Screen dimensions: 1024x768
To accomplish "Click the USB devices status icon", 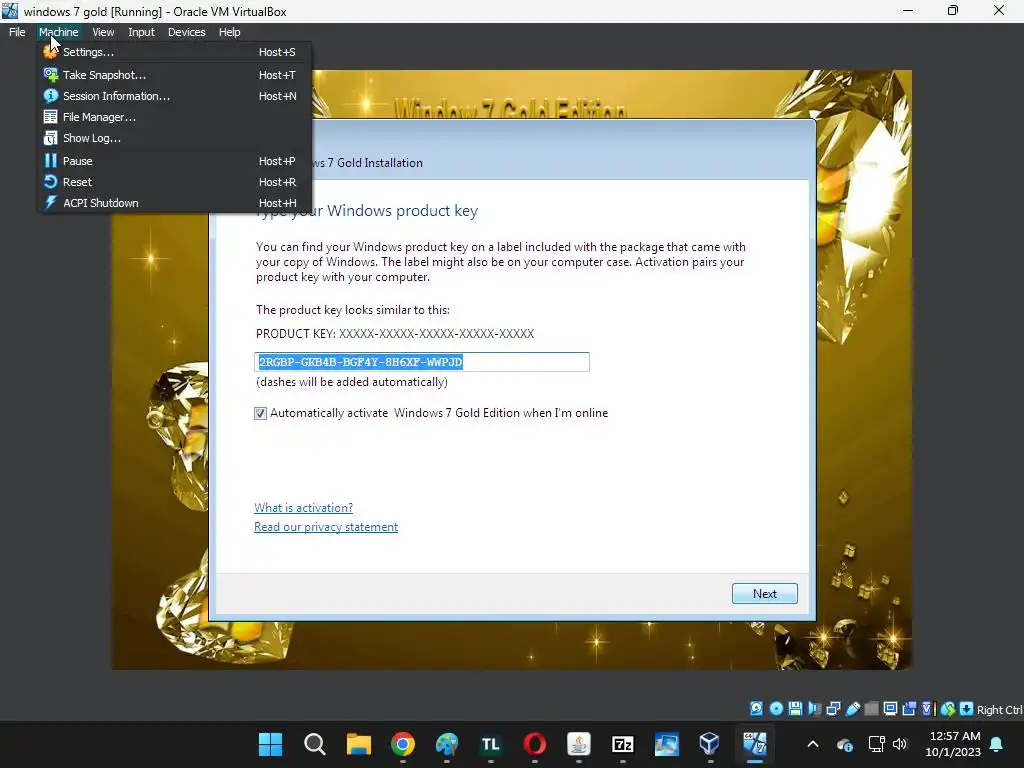I will tap(852, 709).
